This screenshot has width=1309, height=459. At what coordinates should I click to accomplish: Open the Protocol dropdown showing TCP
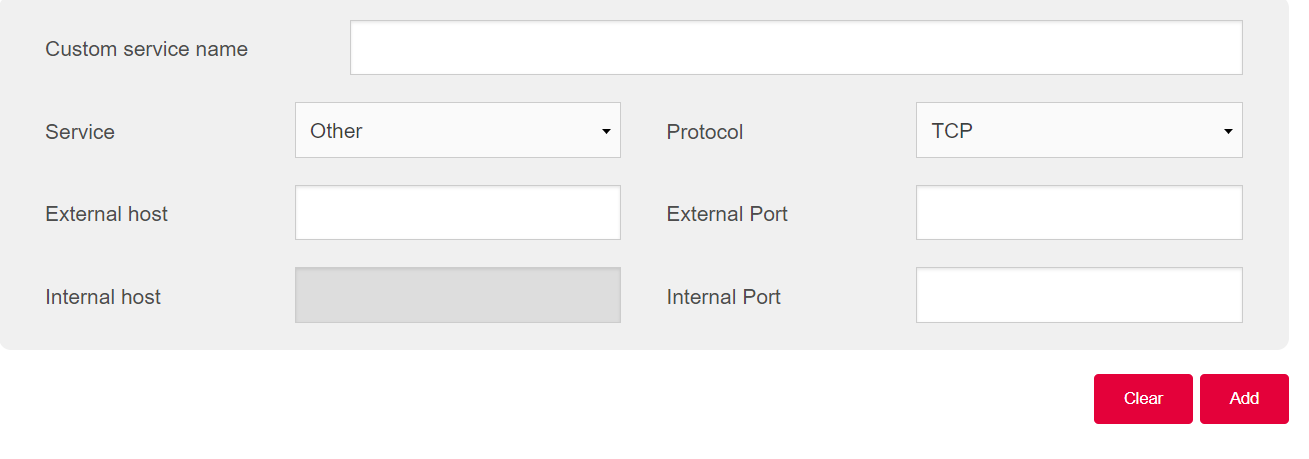[x=1078, y=130]
